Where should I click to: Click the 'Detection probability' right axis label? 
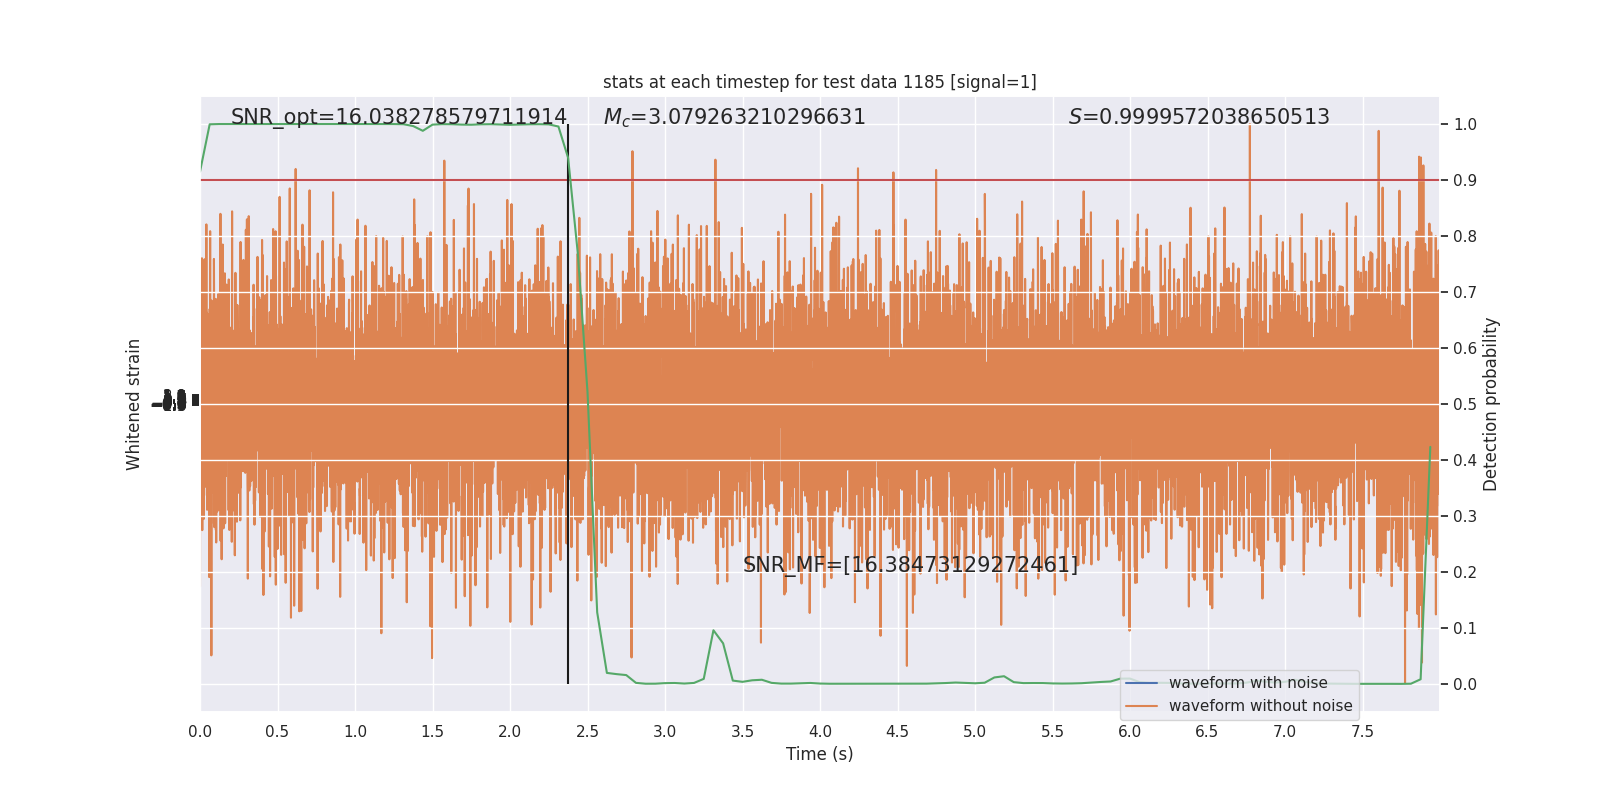1491,404
